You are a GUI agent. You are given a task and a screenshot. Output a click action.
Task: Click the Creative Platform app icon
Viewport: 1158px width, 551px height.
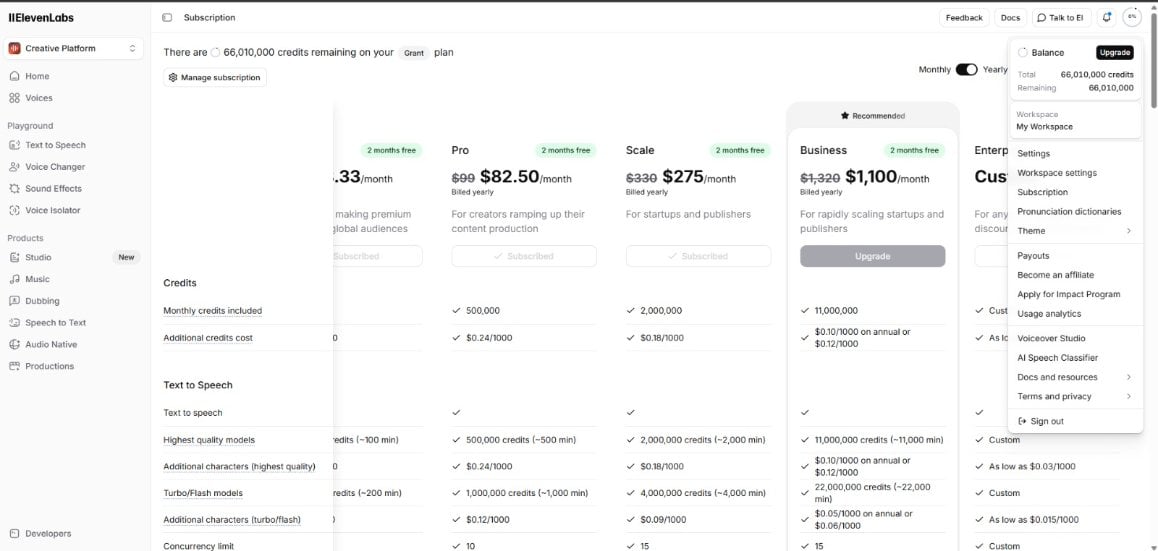(x=14, y=48)
